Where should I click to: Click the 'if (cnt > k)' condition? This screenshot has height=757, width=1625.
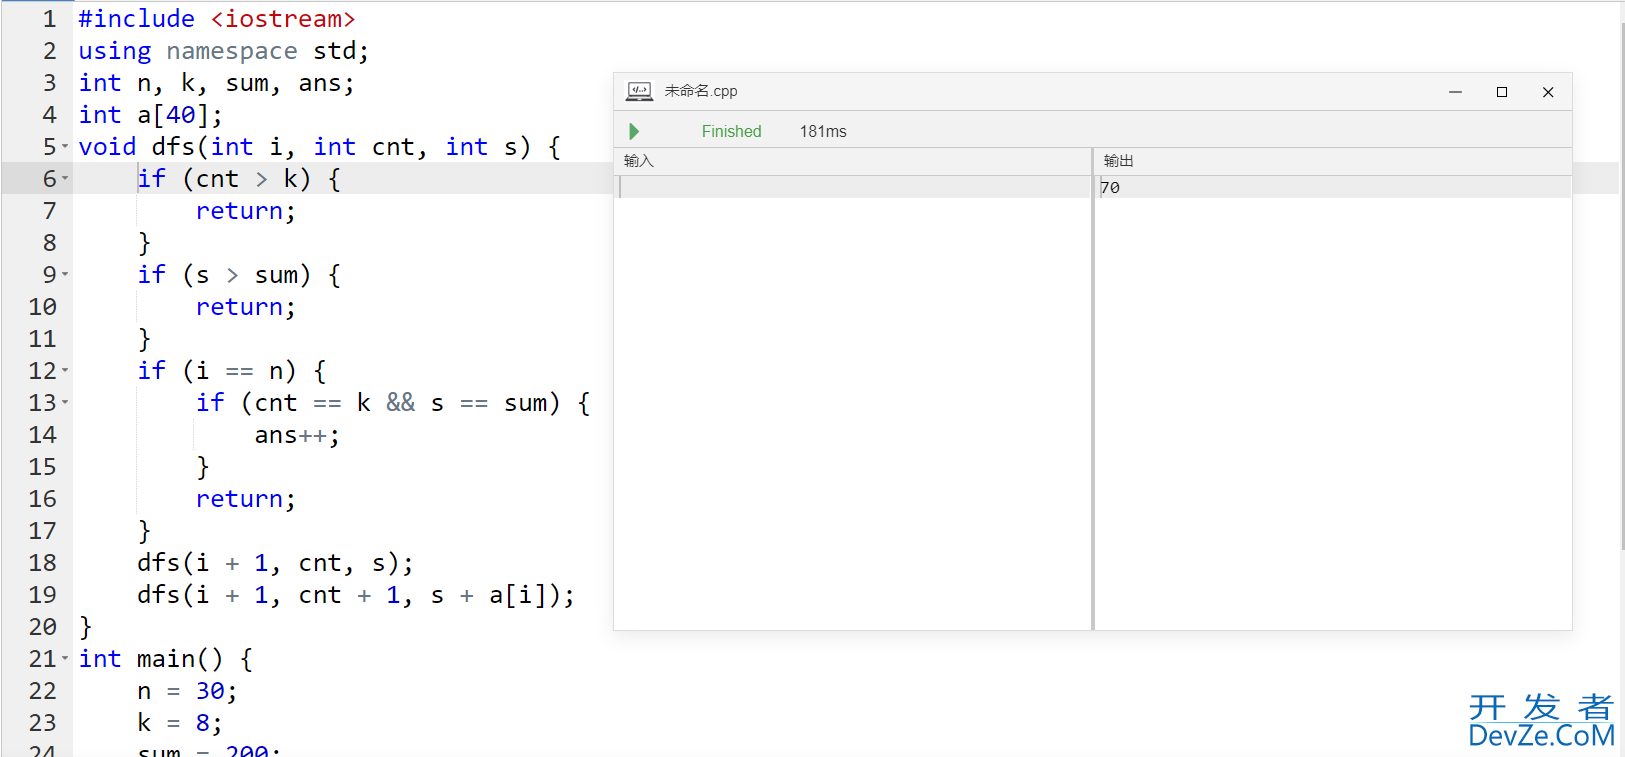point(239,179)
